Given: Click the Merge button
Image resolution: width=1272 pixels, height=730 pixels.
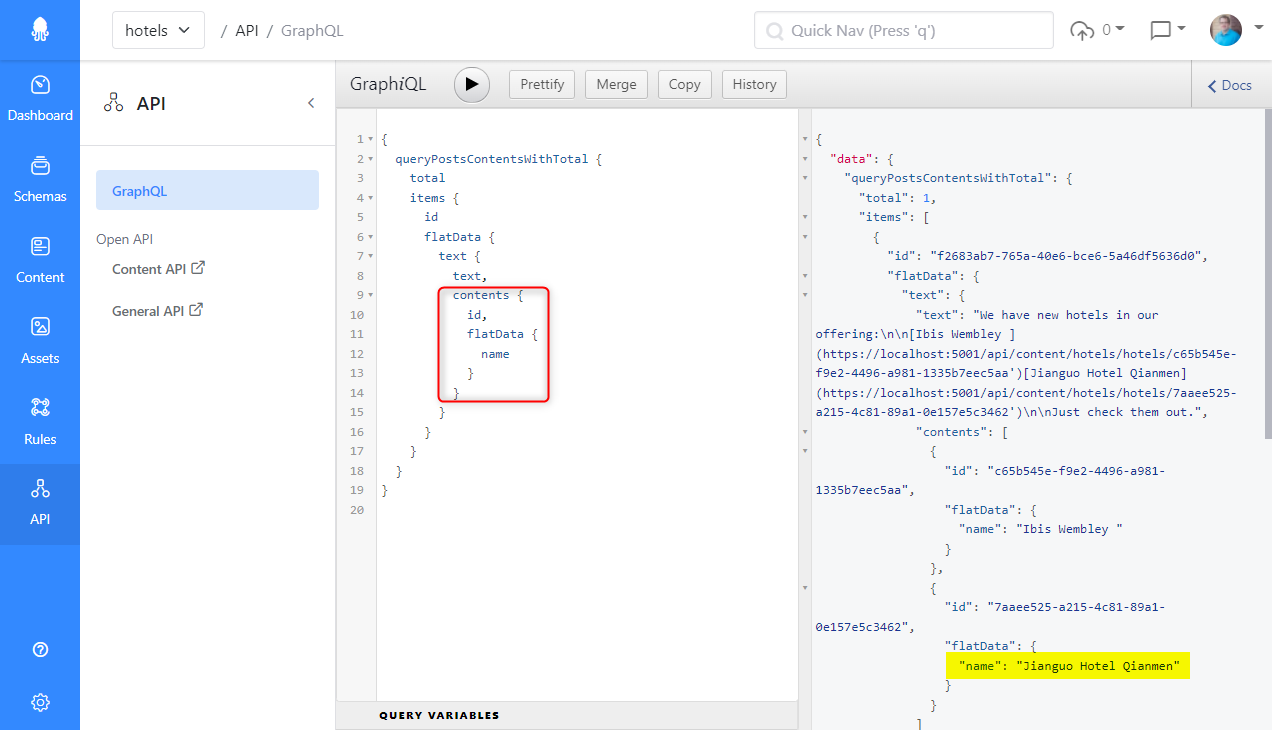Looking at the screenshot, I should (616, 85).
